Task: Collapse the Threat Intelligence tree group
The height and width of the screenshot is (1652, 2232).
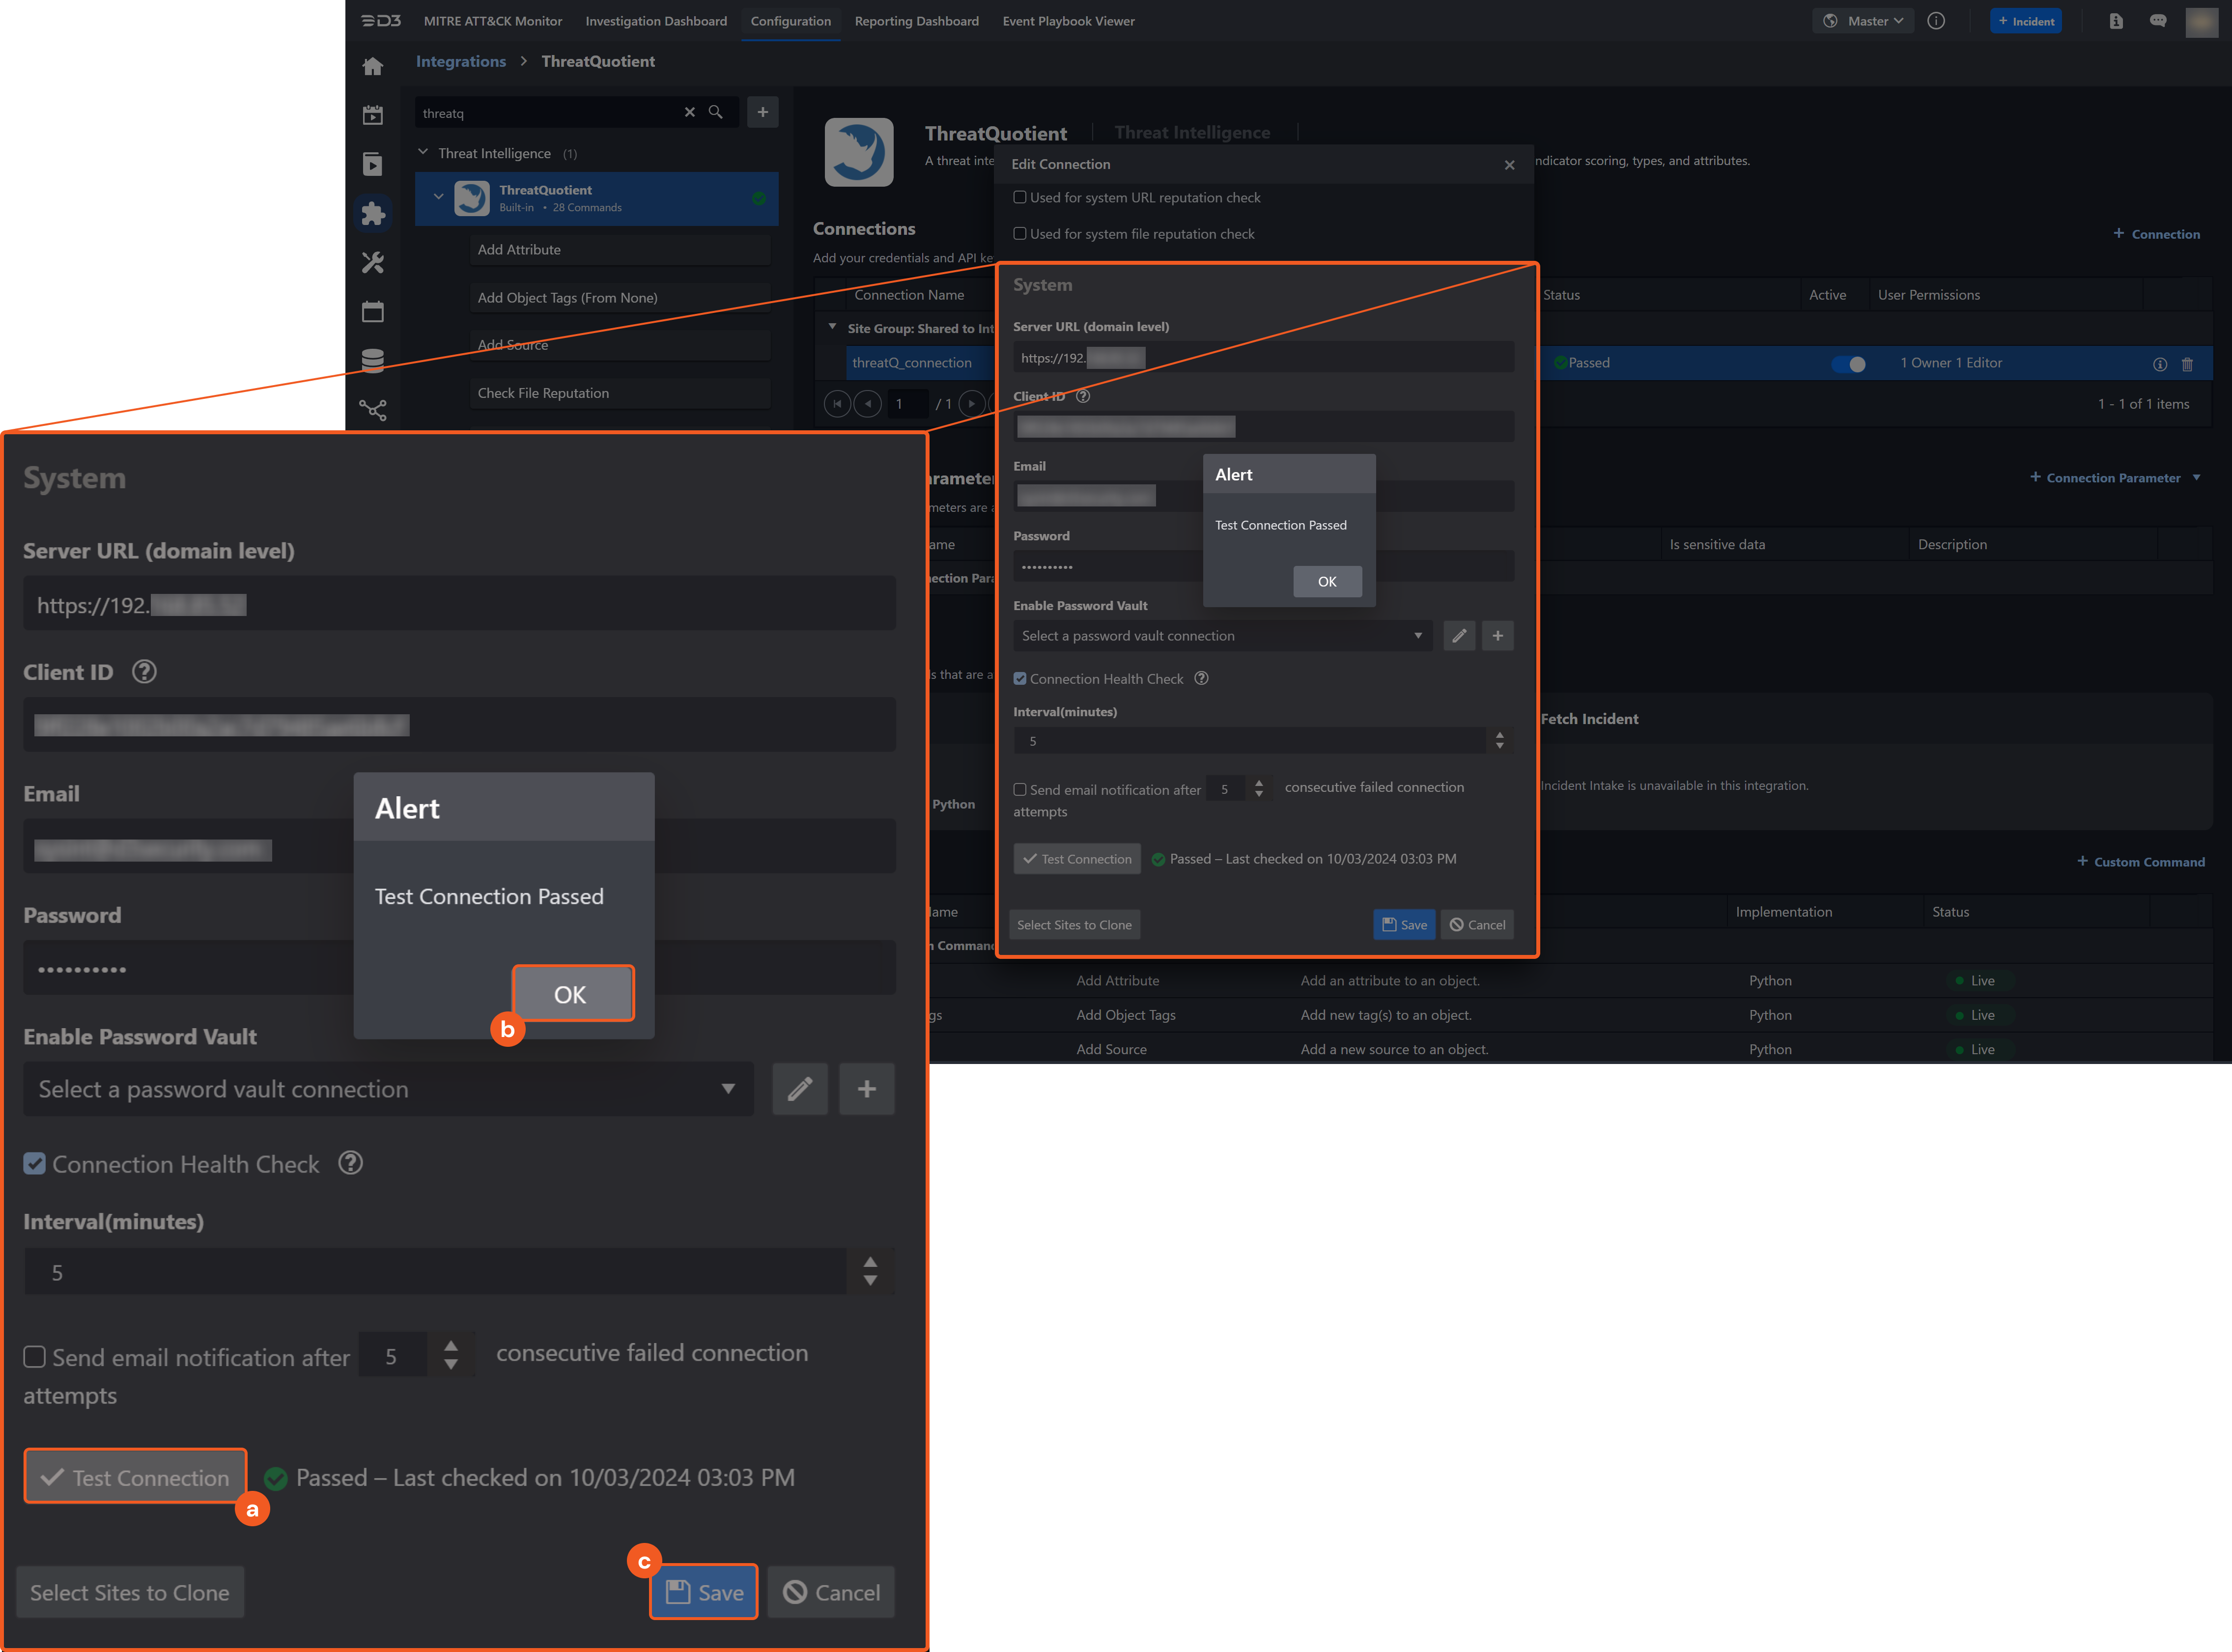Action: coord(423,152)
